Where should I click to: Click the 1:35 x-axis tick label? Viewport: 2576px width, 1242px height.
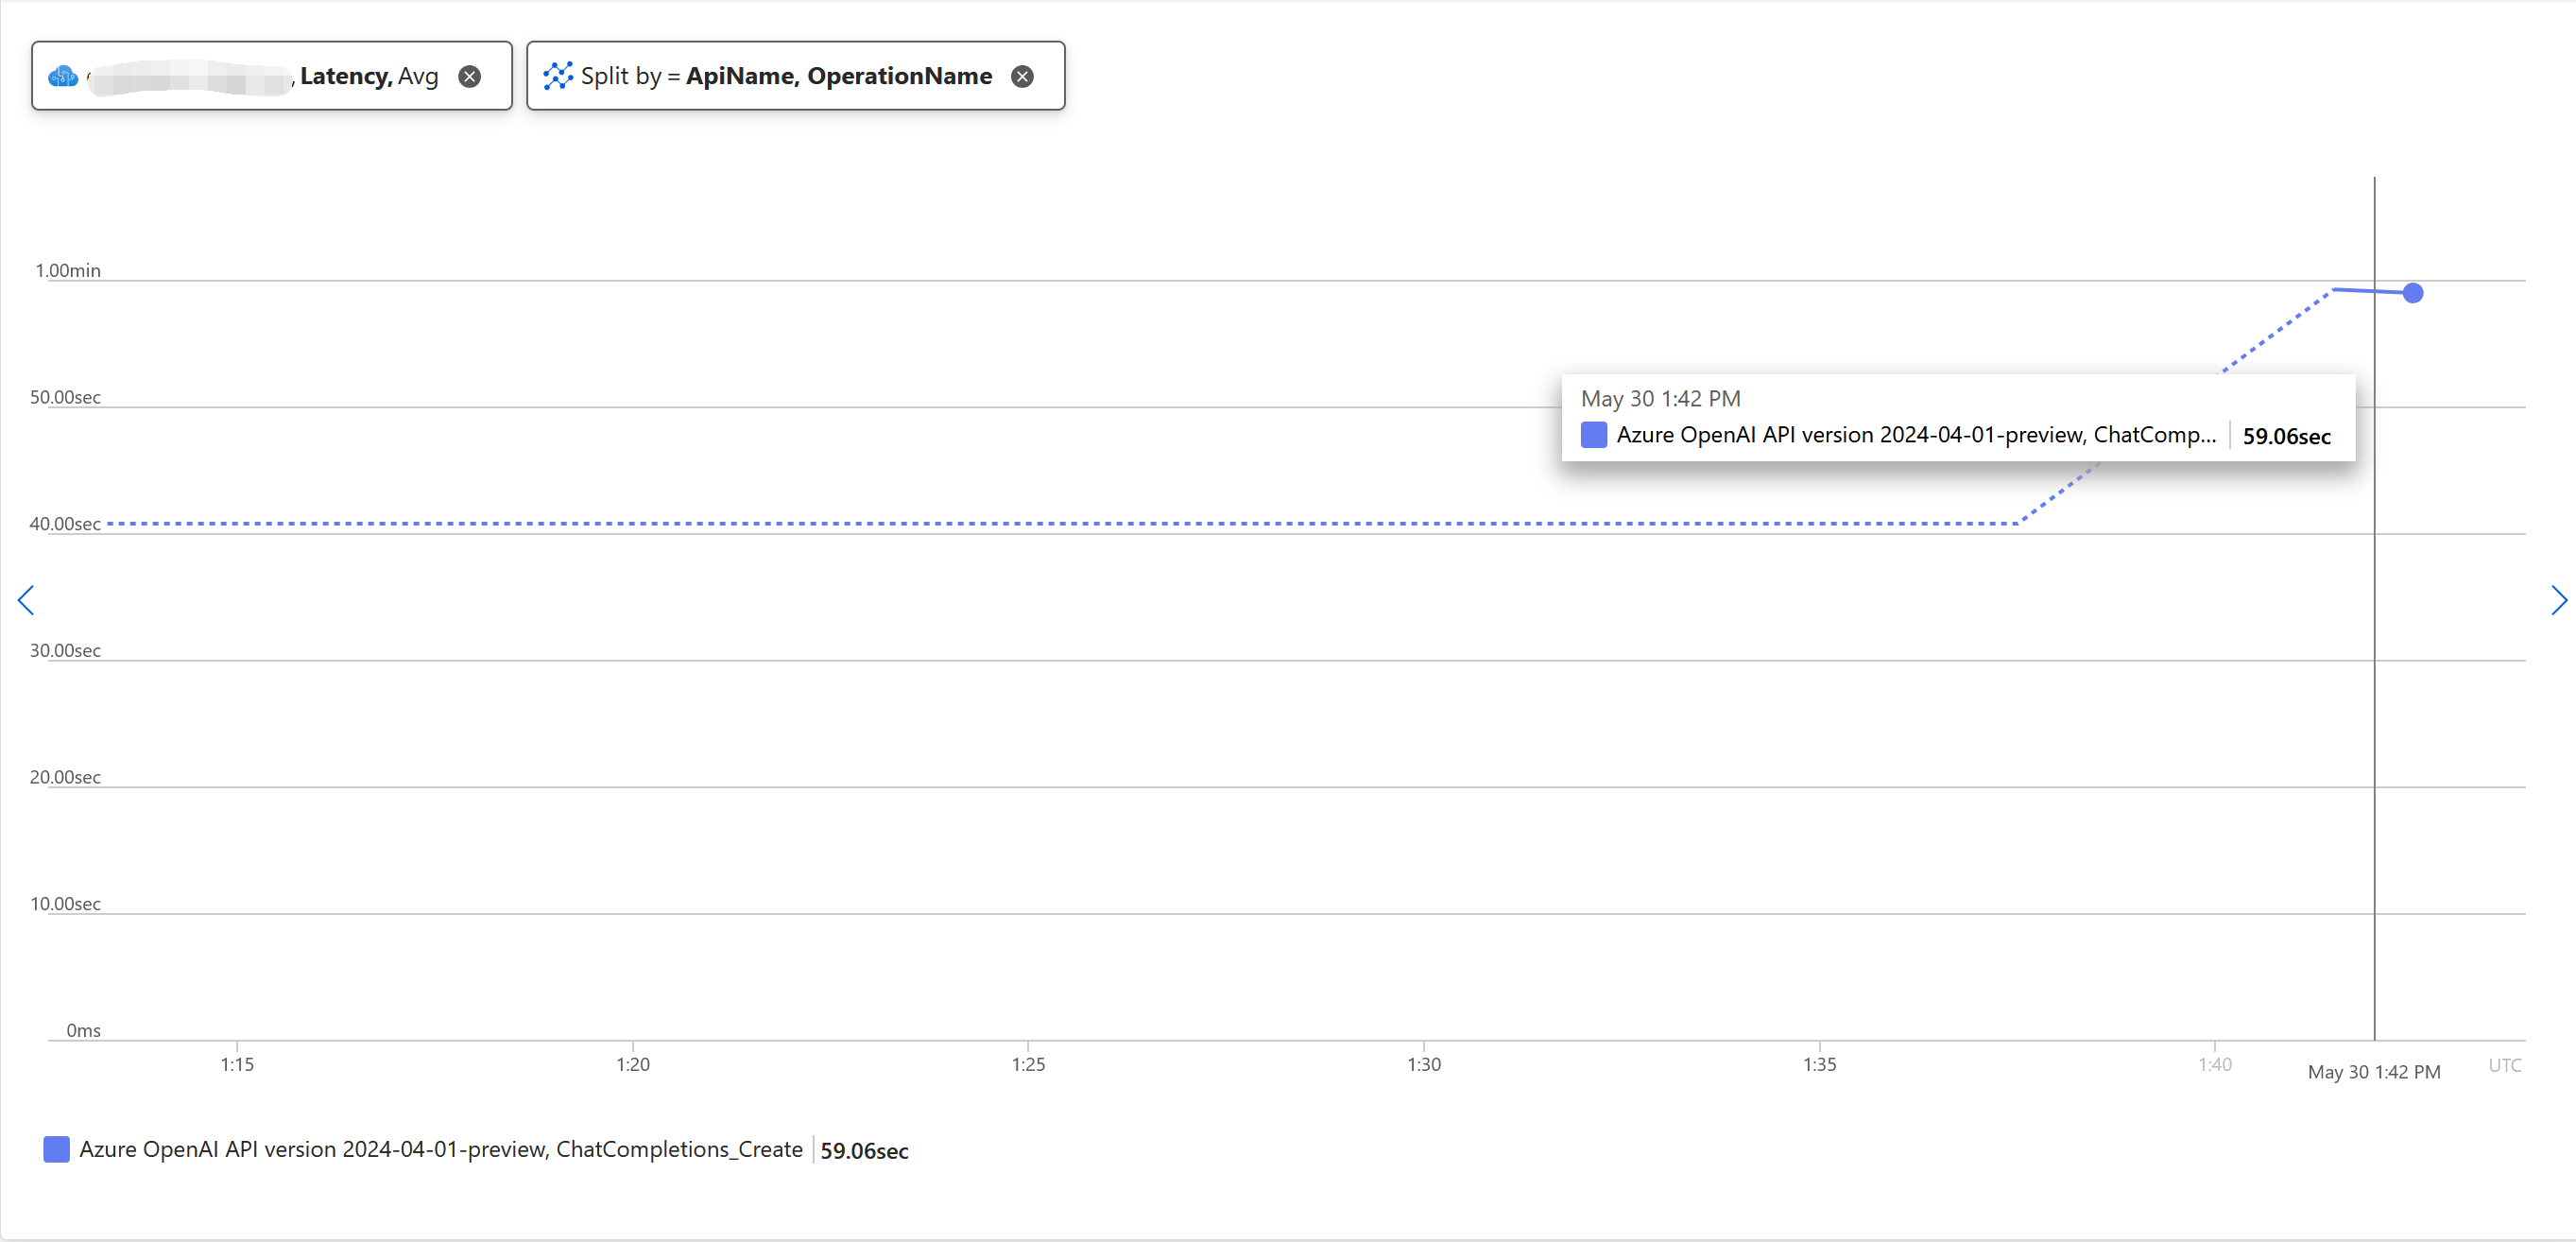tap(1819, 1064)
